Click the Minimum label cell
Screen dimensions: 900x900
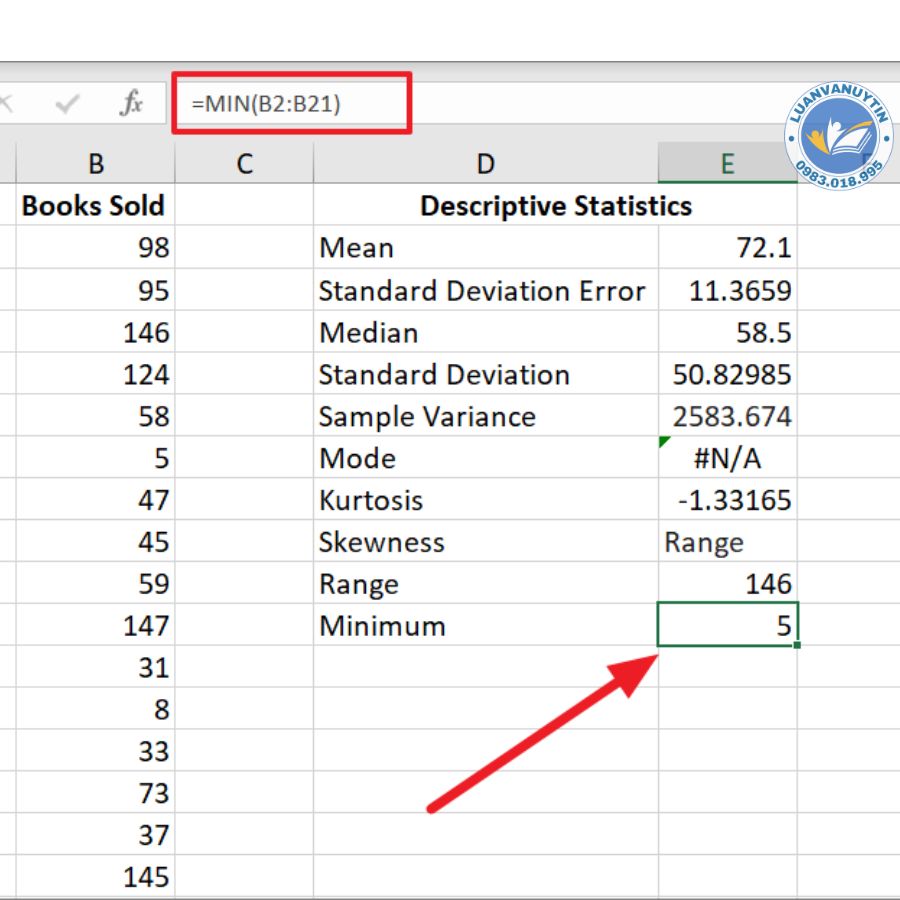click(x=484, y=626)
